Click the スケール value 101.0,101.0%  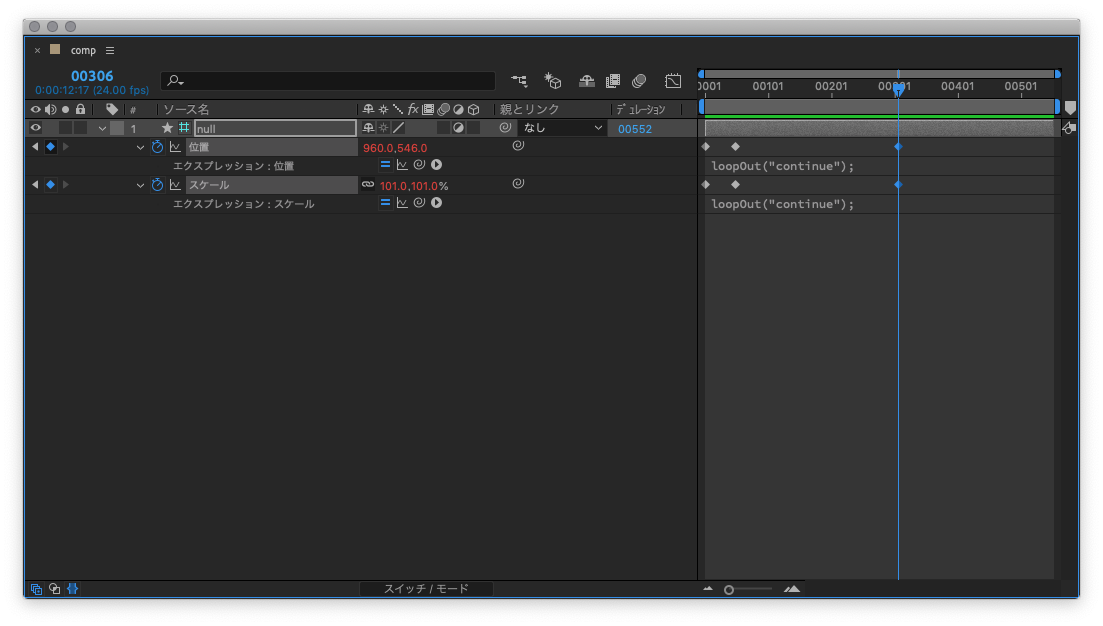pyautogui.click(x=414, y=186)
